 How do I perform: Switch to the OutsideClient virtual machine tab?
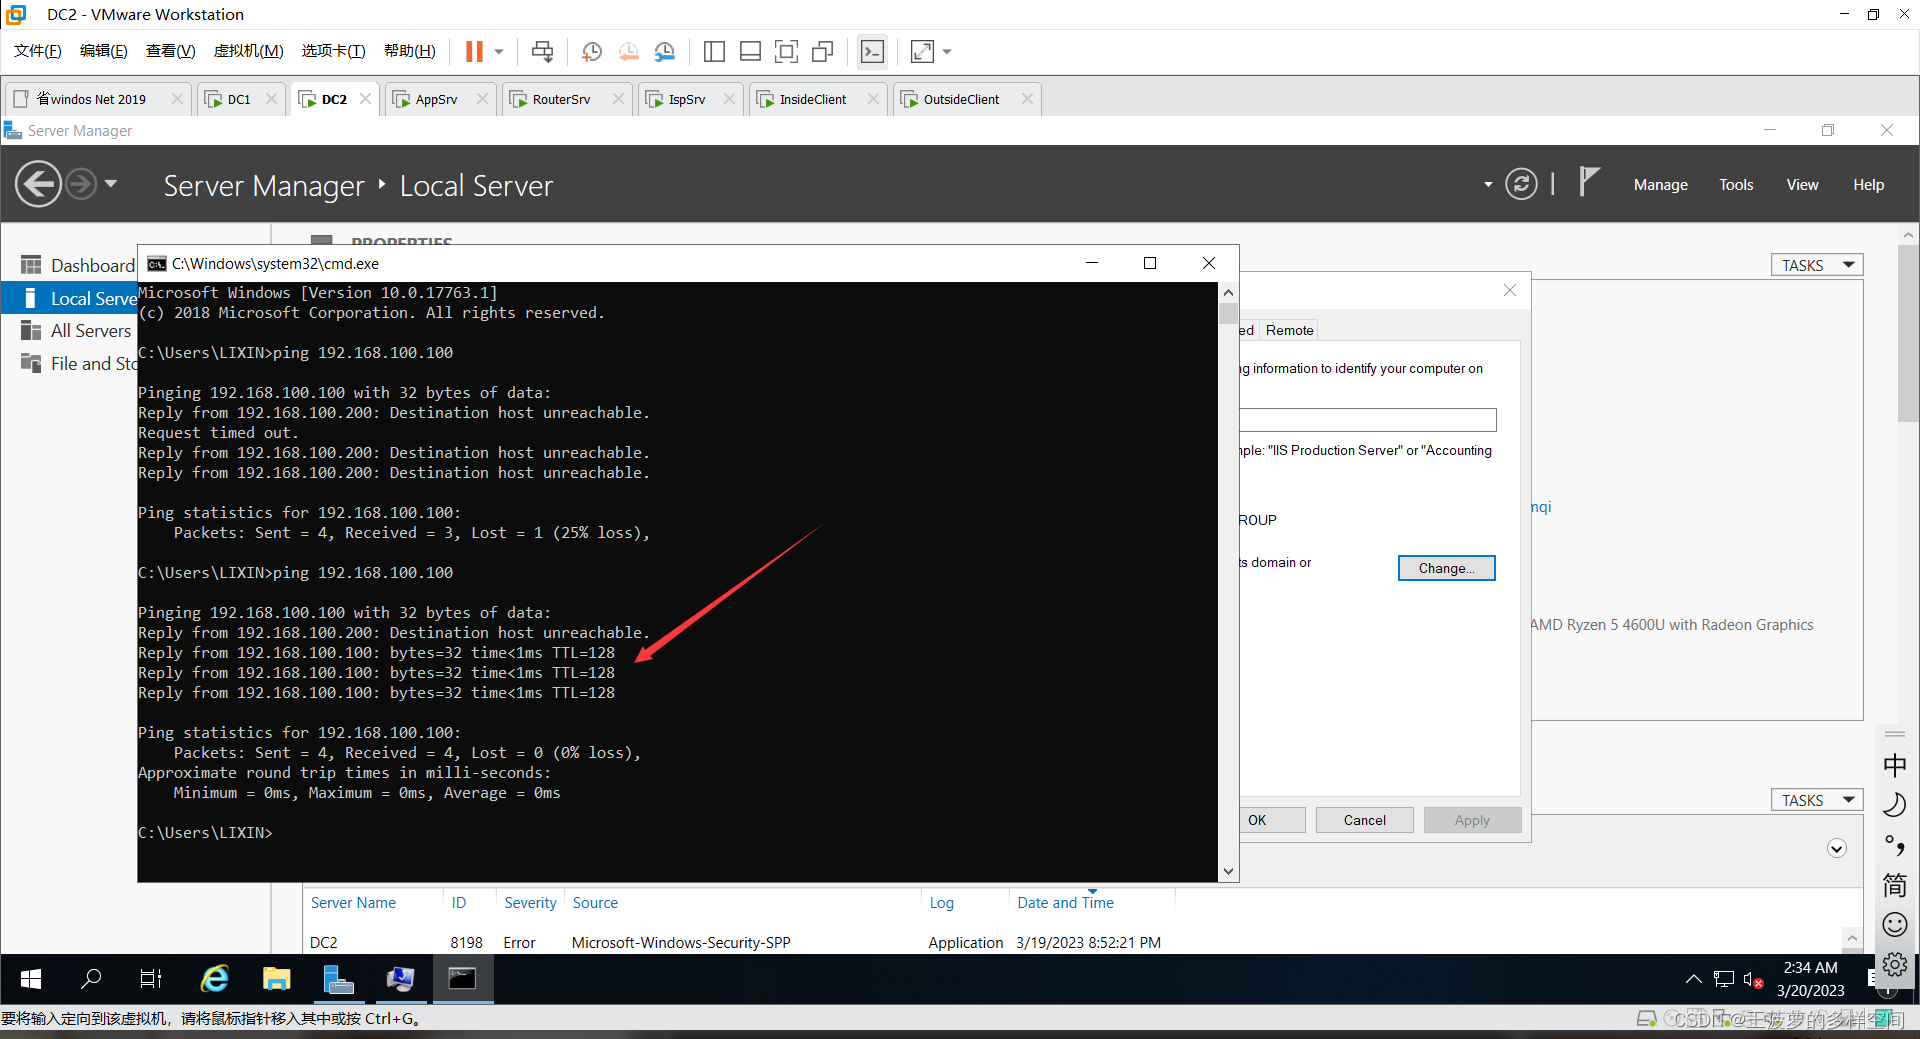tap(961, 99)
